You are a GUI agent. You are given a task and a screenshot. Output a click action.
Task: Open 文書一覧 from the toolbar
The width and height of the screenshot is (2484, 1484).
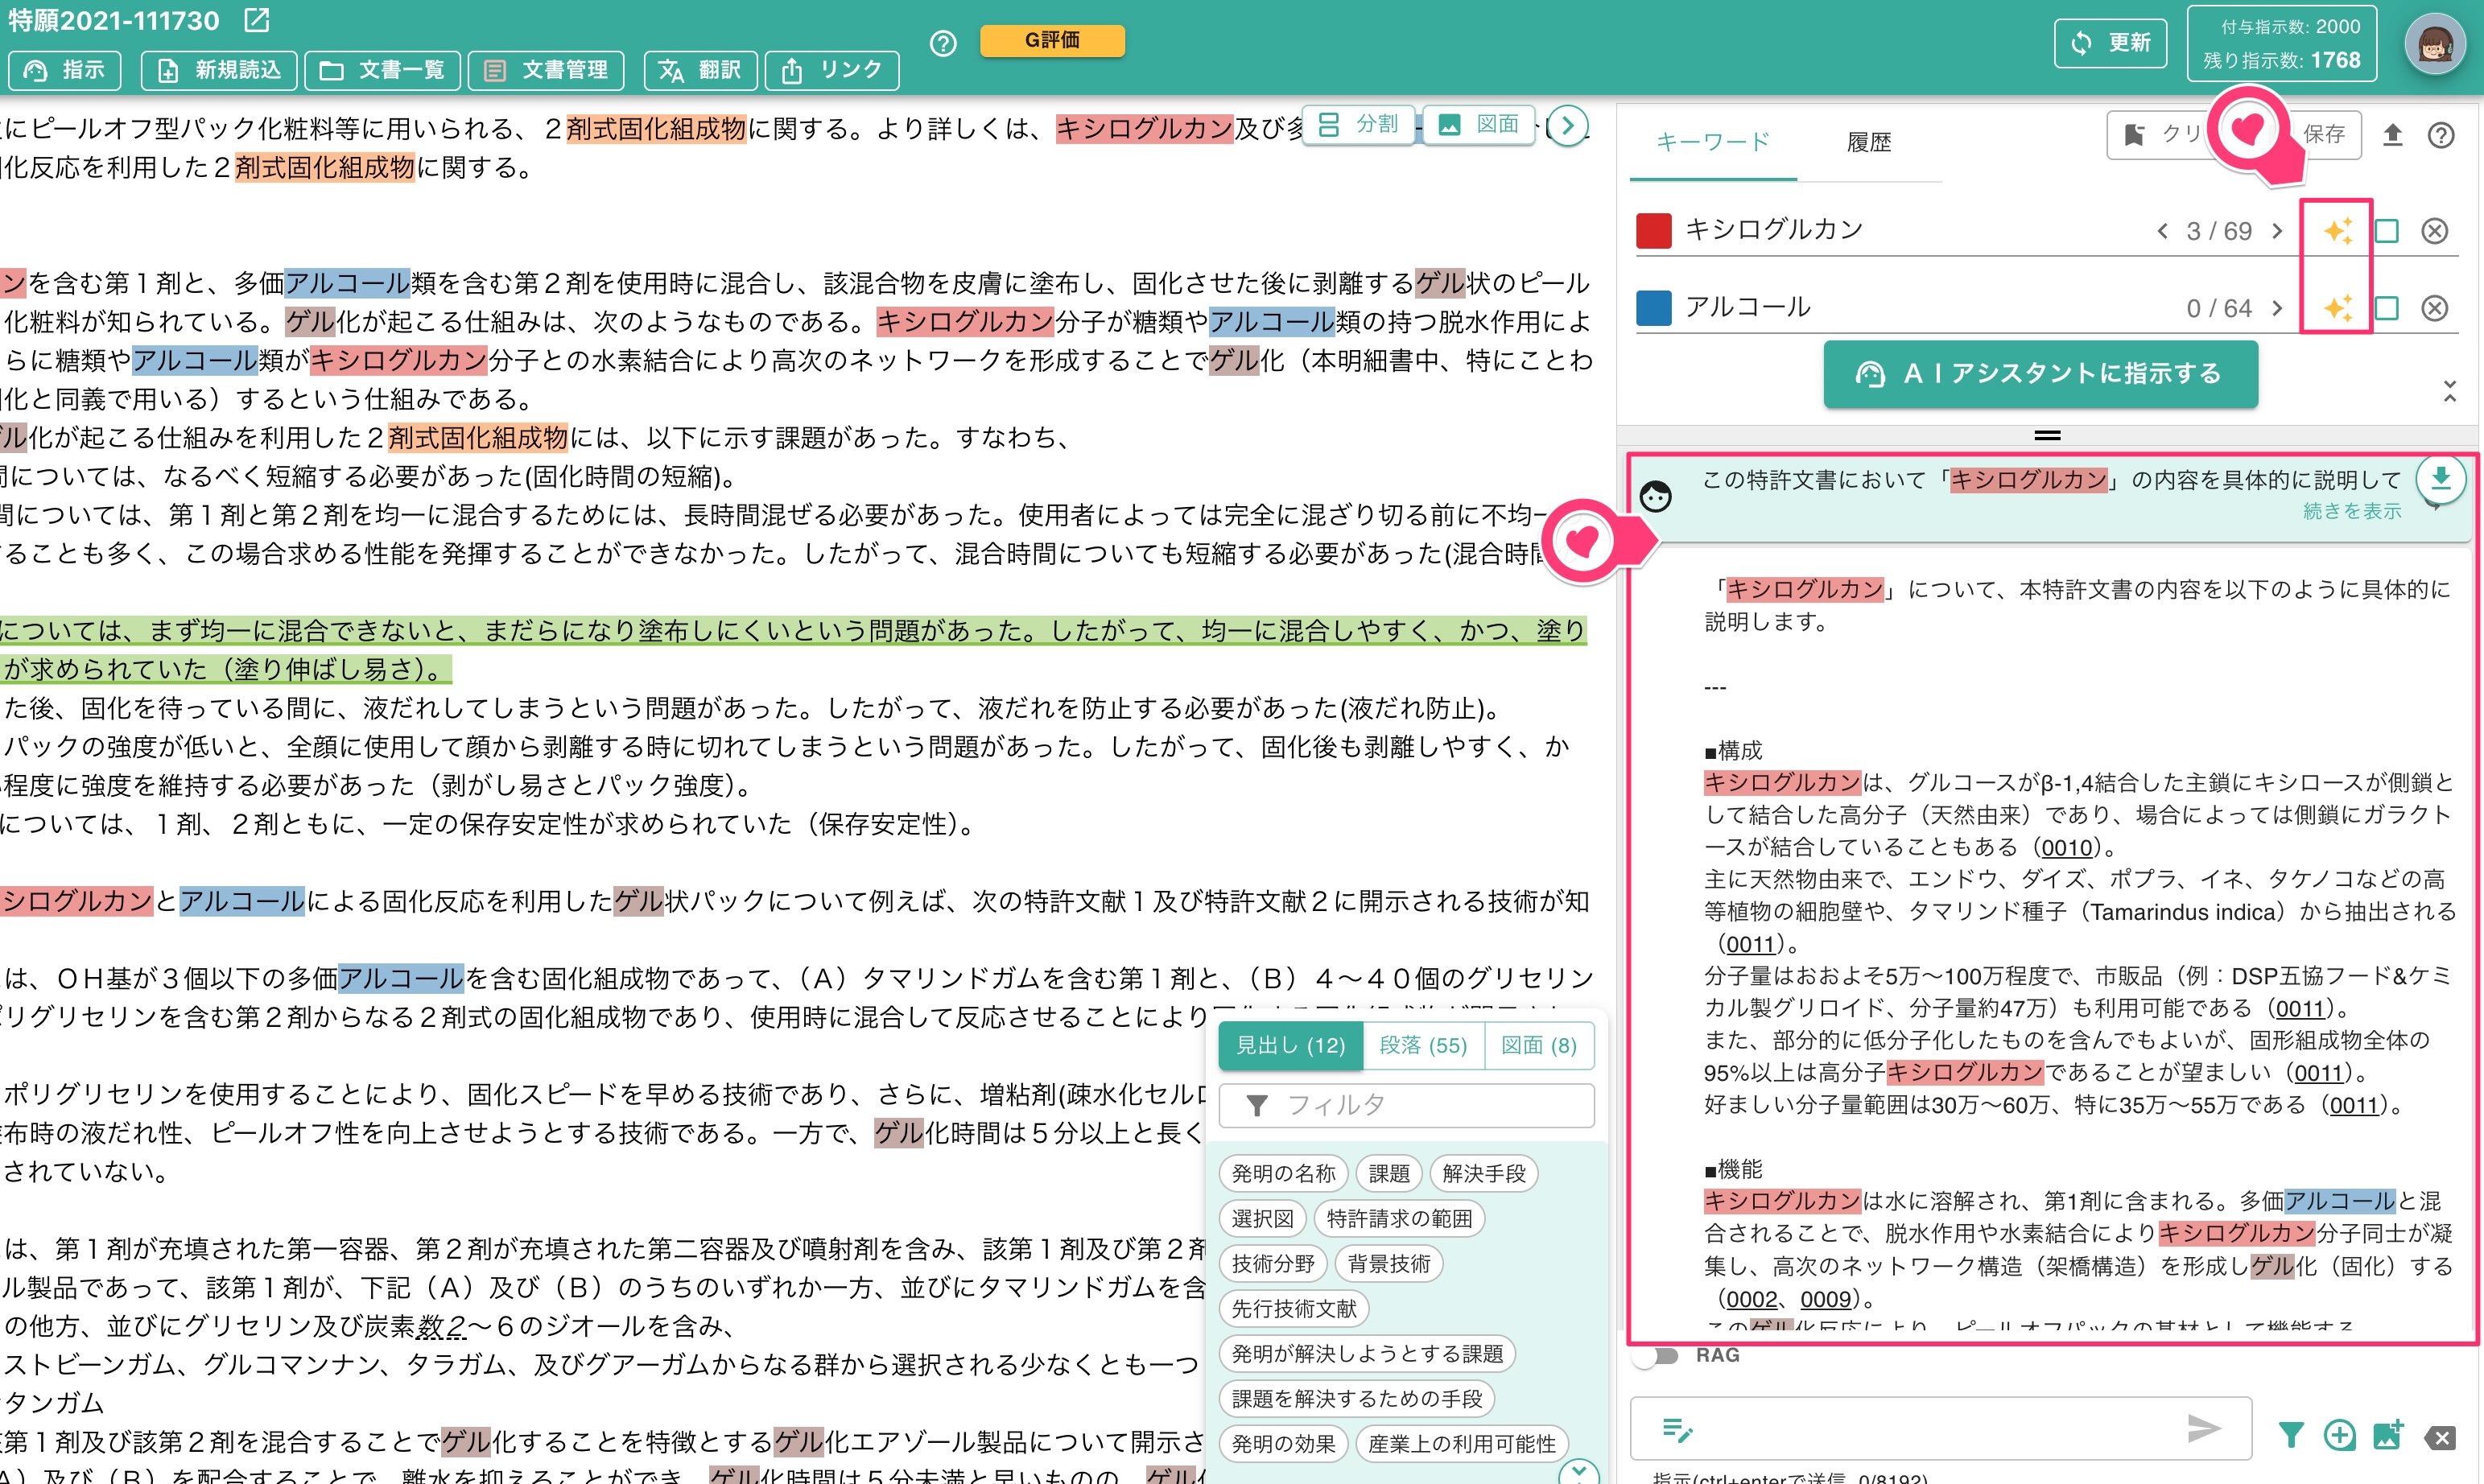(382, 70)
